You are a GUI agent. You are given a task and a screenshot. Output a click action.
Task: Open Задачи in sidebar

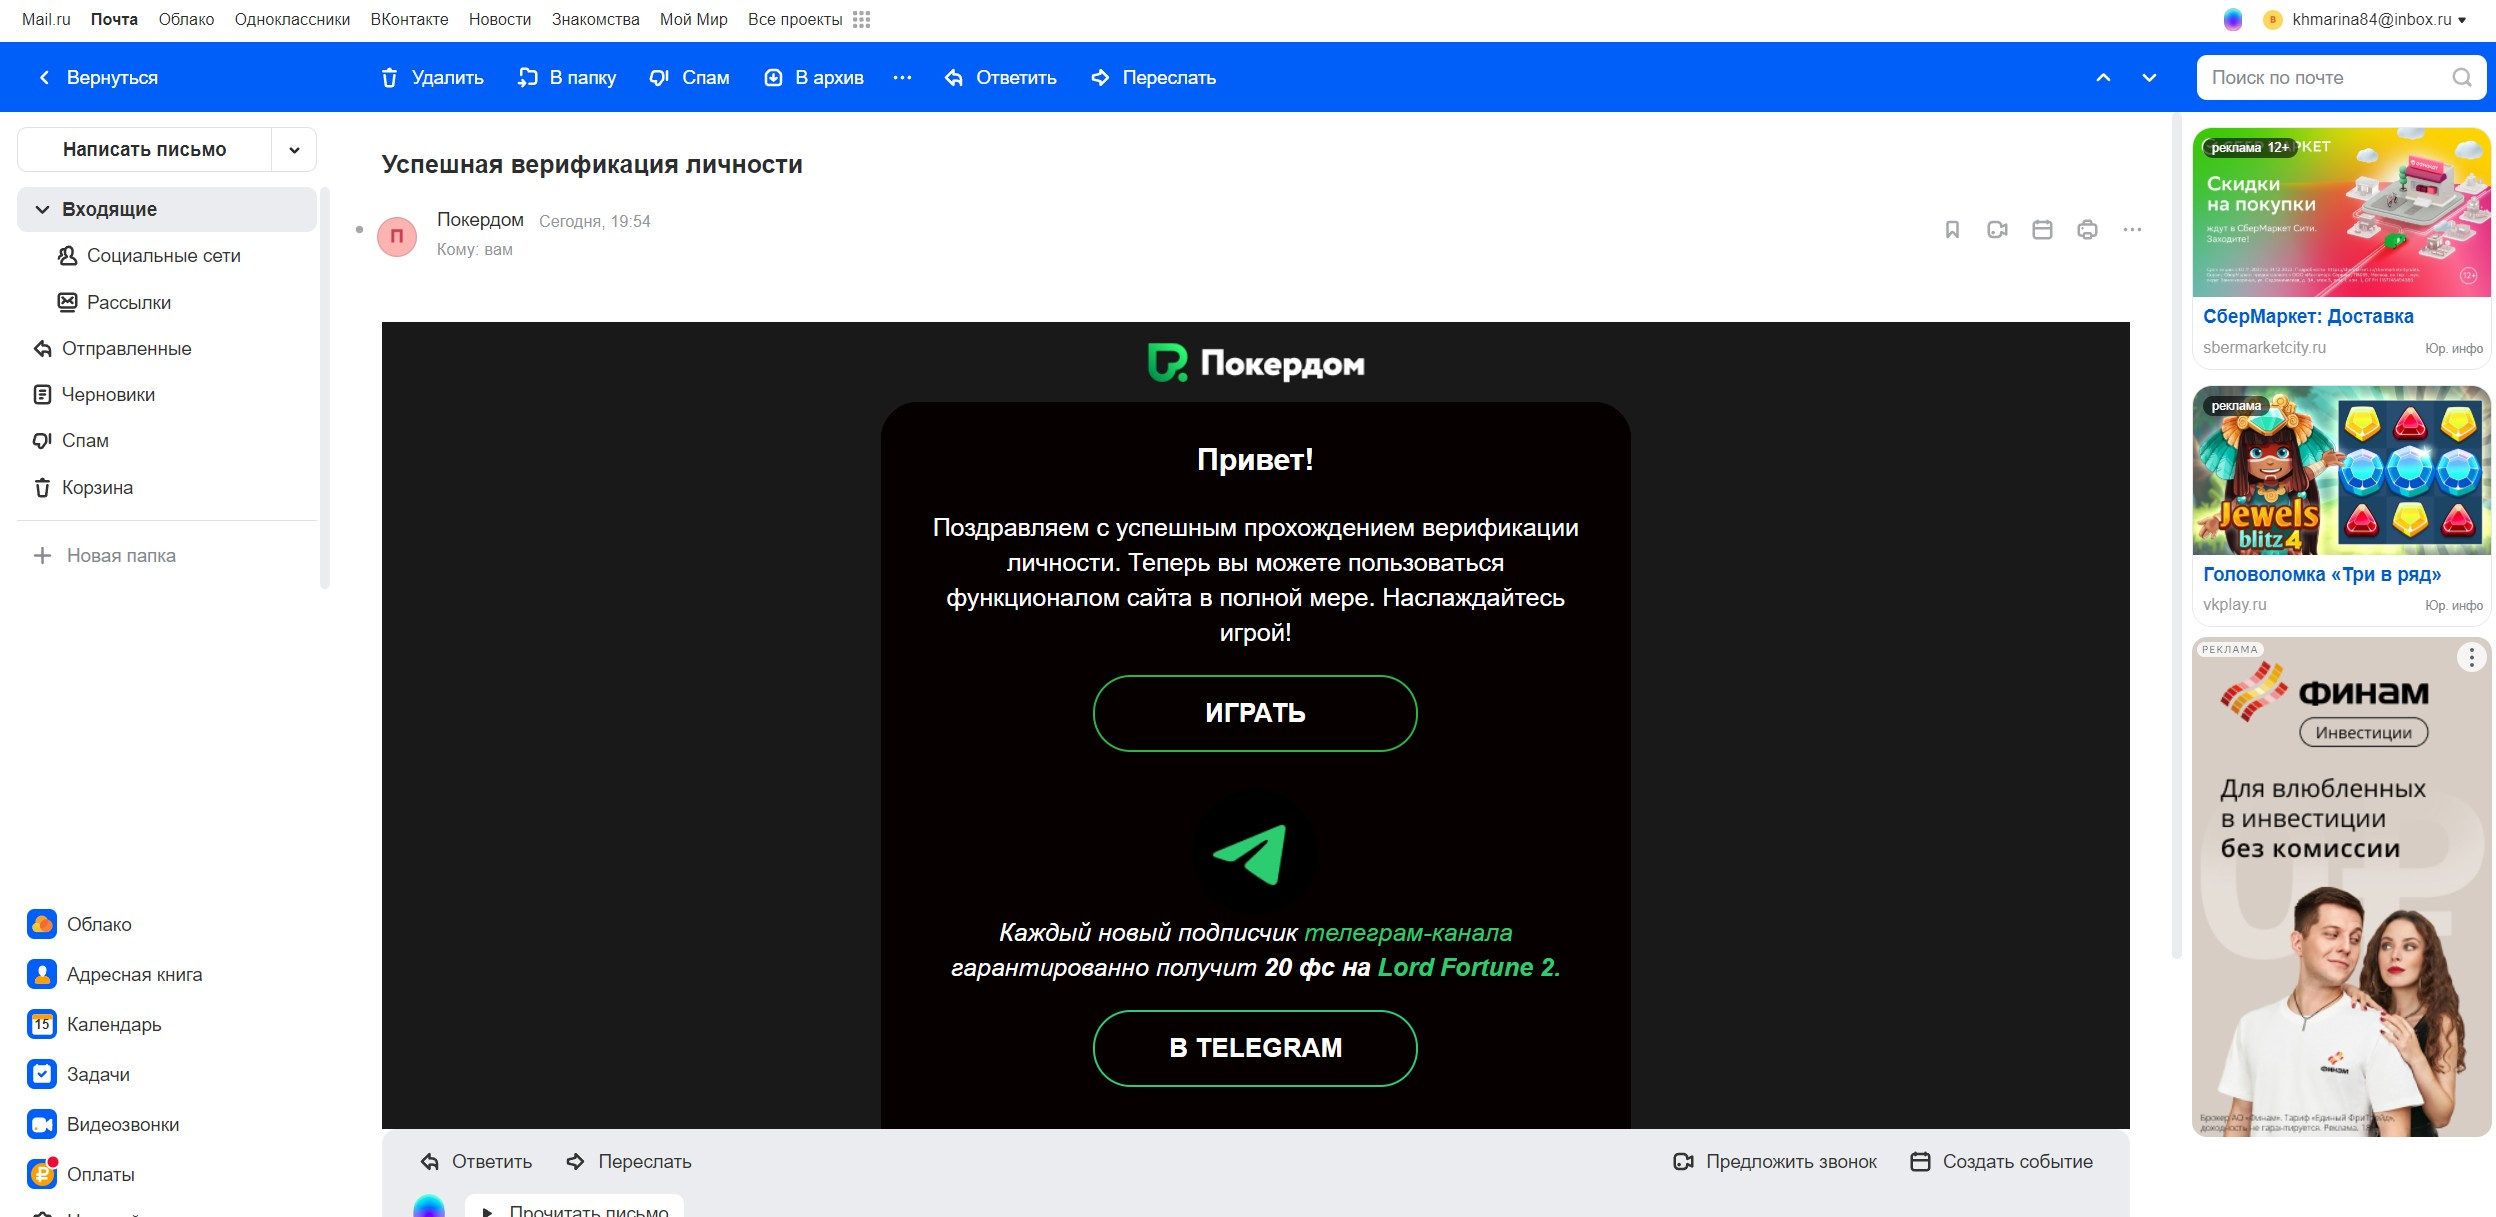[x=79, y=1074]
